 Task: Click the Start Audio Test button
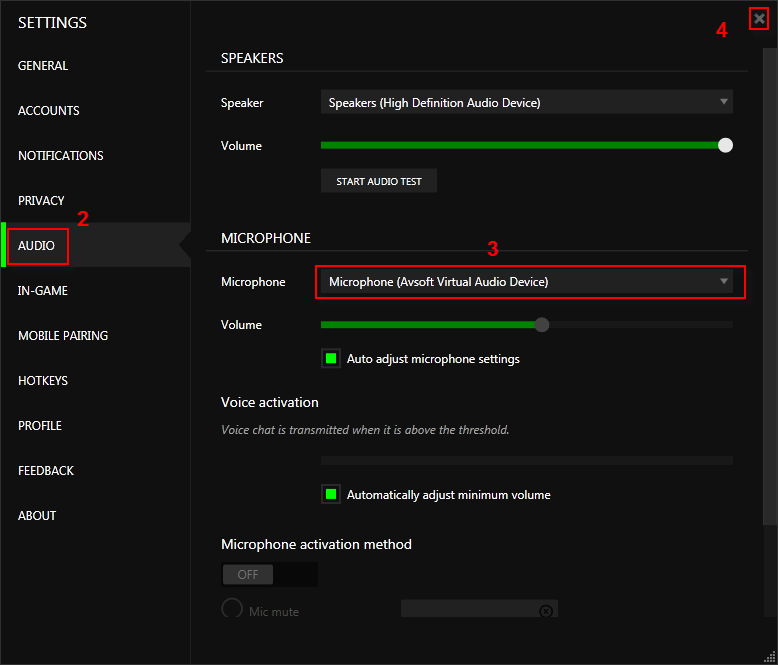click(x=379, y=181)
